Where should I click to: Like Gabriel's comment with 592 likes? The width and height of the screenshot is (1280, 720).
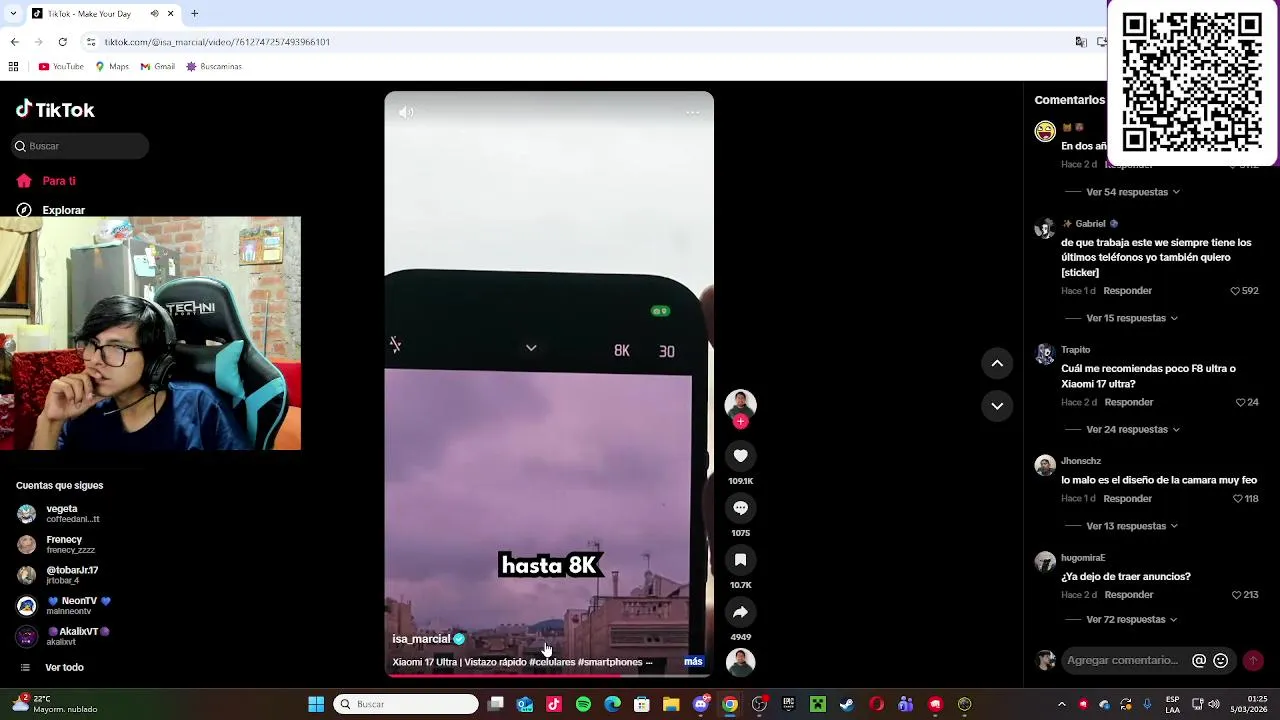click(x=1235, y=291)
